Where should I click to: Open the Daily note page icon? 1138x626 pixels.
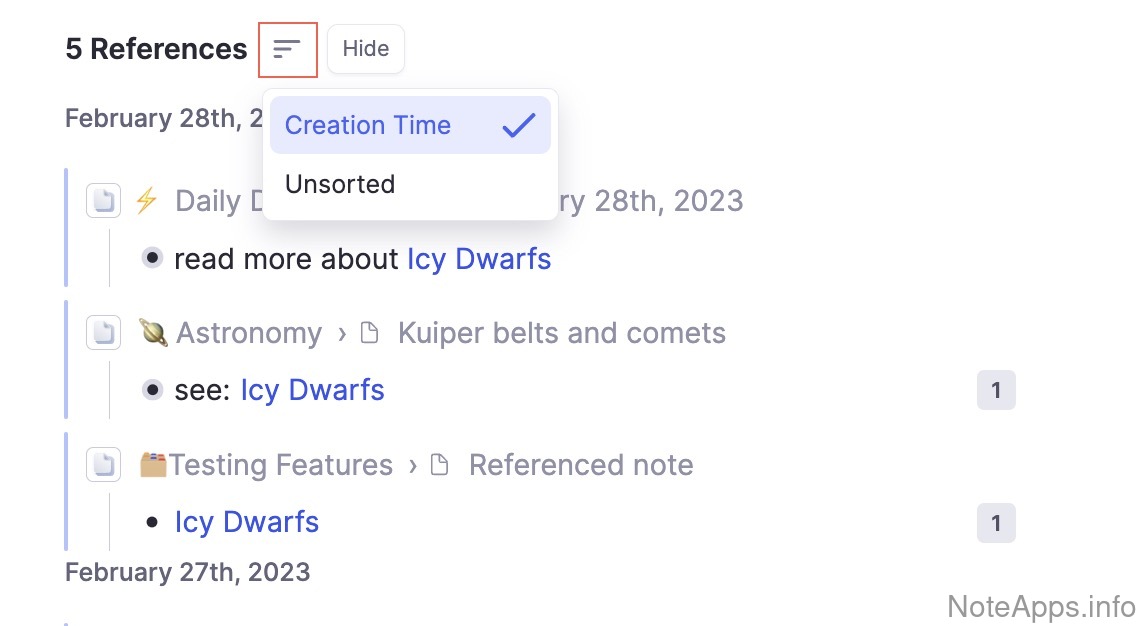[103, 201]
